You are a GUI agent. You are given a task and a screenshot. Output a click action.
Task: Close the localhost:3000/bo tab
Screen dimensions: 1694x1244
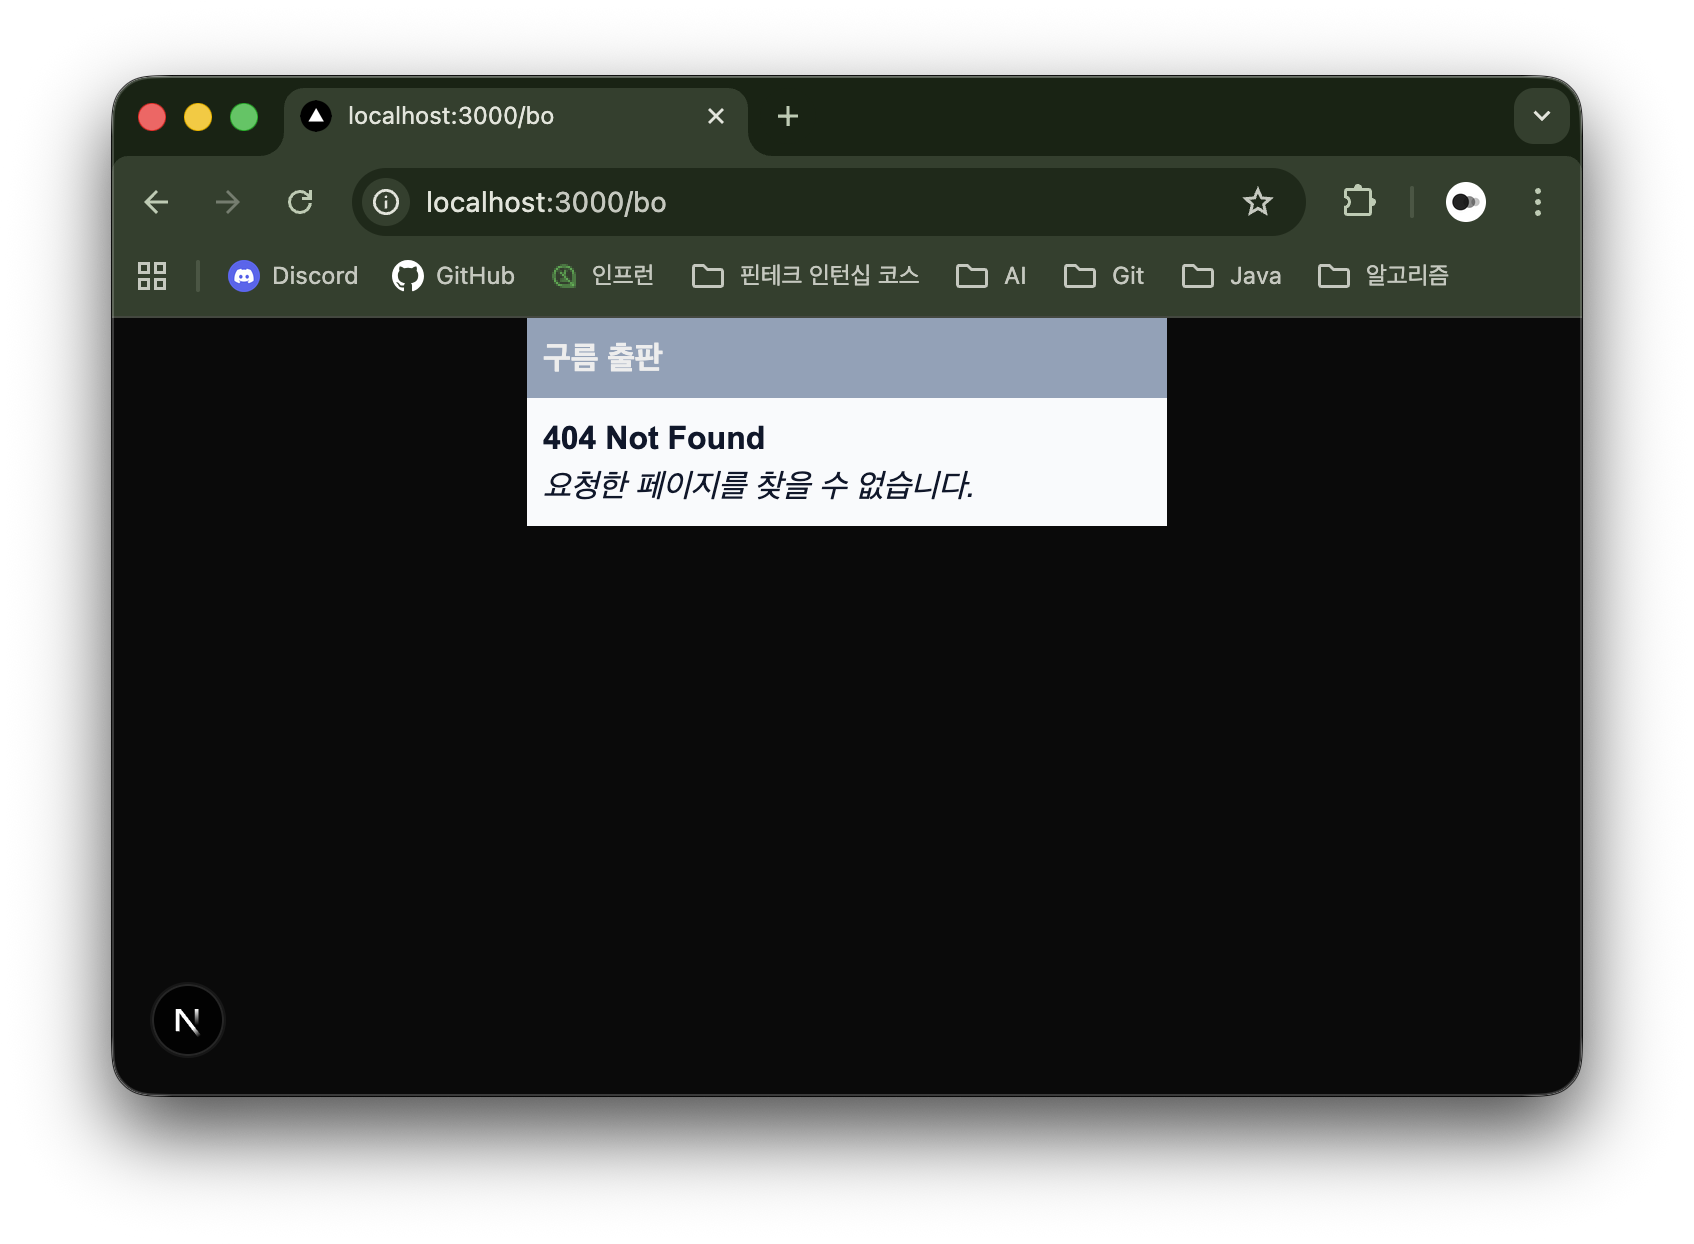coord(716,116)
